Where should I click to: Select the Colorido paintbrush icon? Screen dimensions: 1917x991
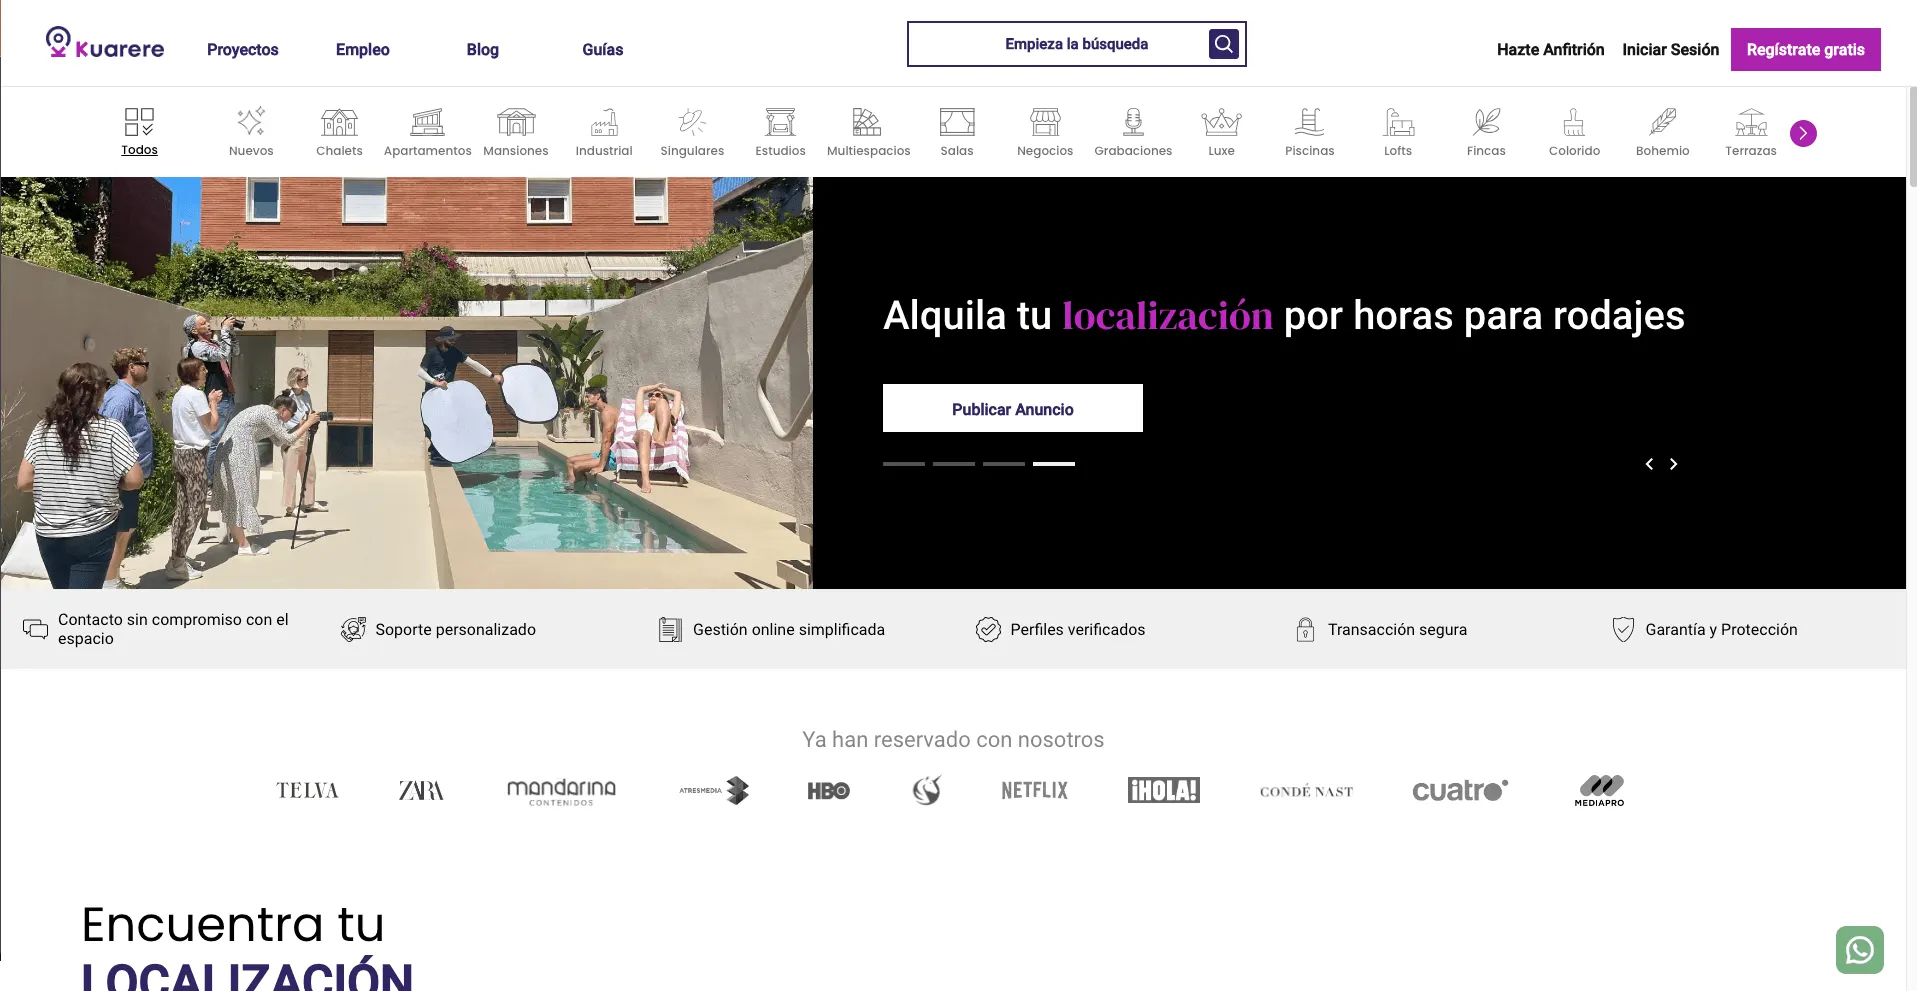1574,122
